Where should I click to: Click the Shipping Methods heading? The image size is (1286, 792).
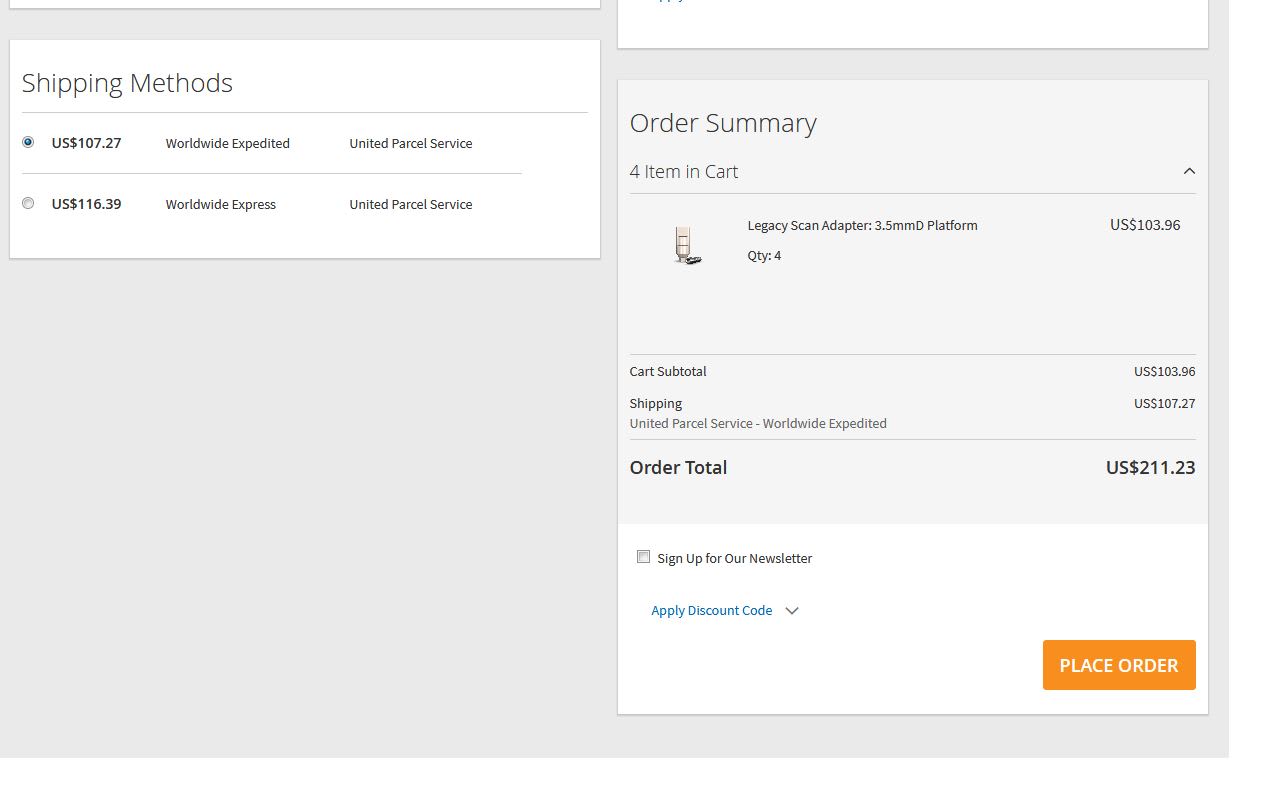click(x=127, y=83)
